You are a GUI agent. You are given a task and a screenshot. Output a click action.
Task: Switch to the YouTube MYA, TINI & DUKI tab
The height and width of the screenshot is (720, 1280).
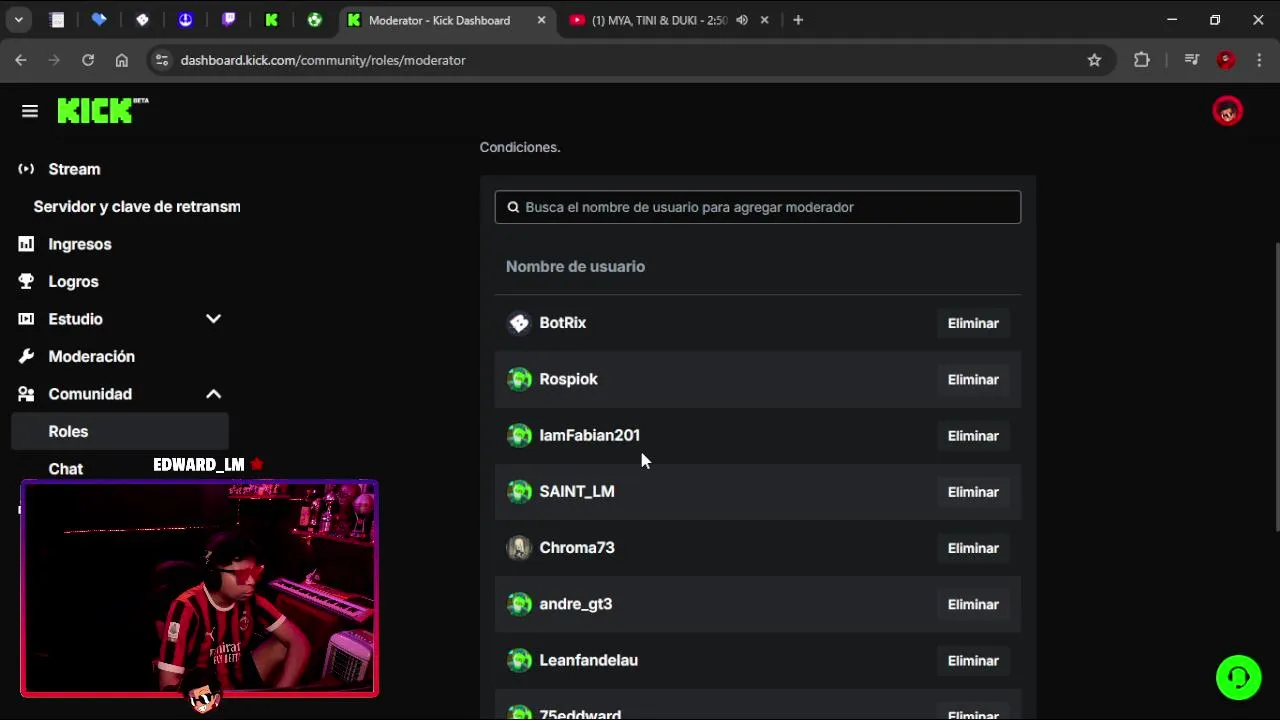coord(655,20)
